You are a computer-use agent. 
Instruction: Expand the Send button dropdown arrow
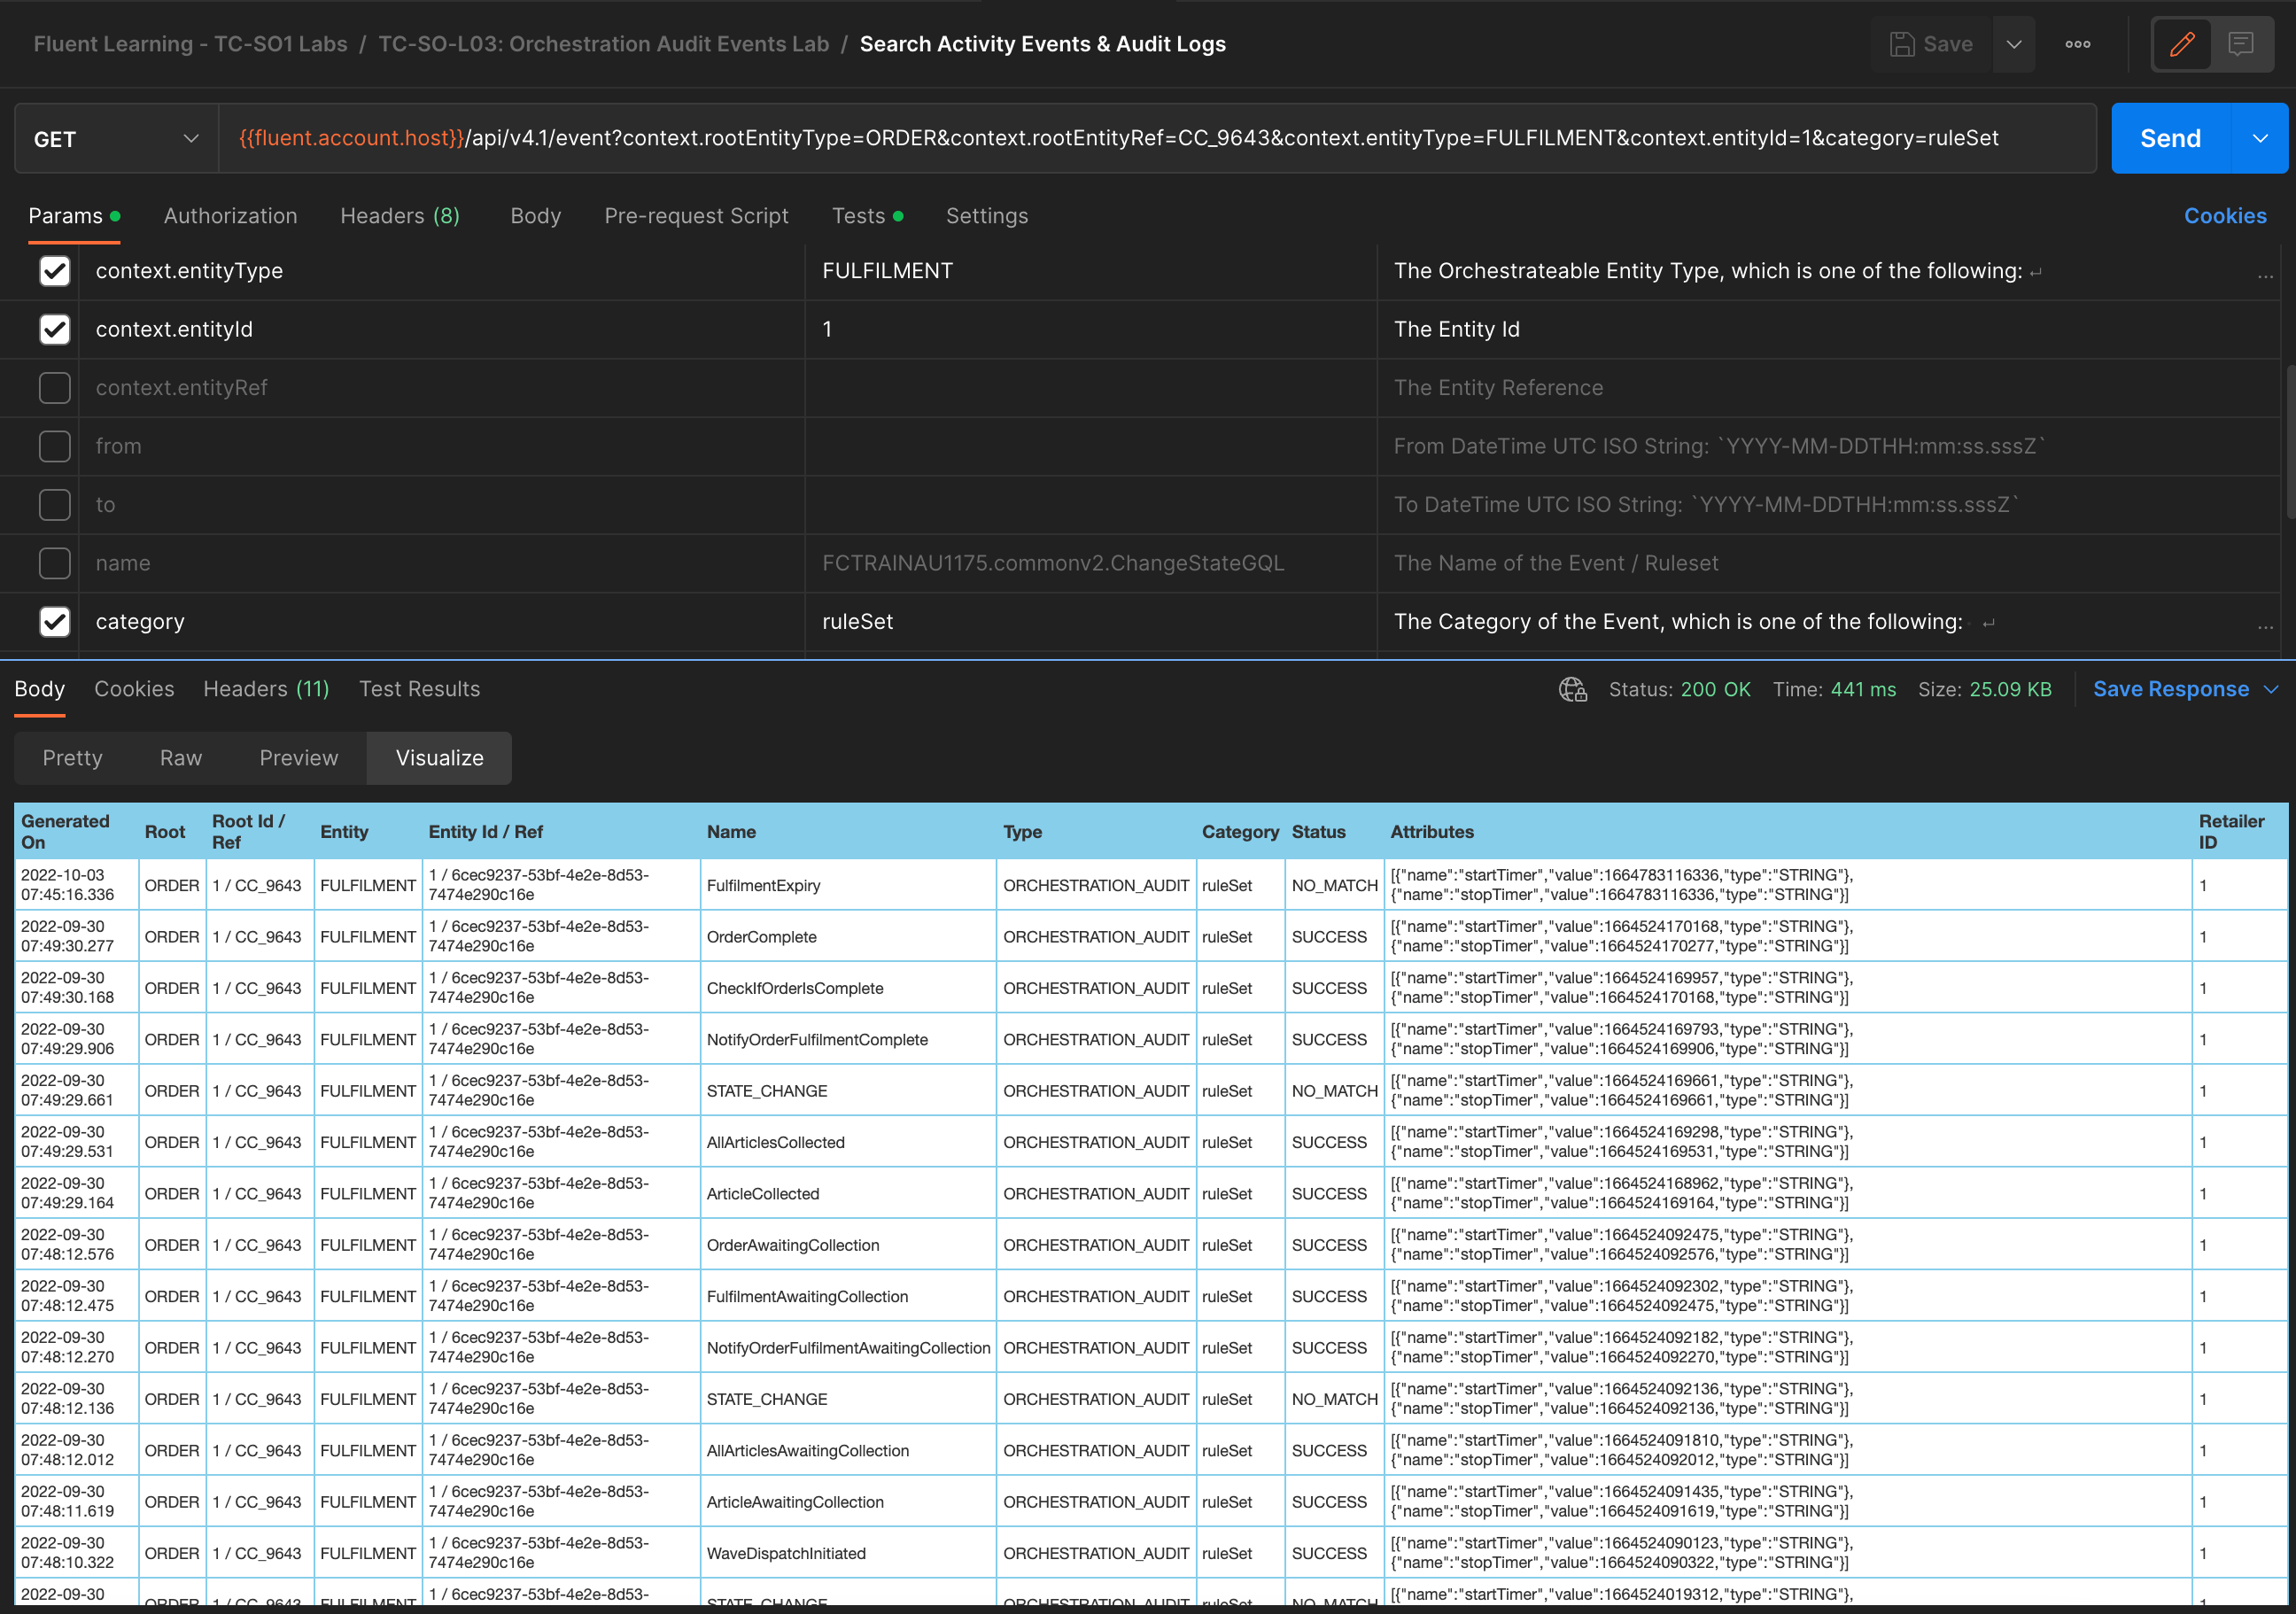click(2260, 139)
